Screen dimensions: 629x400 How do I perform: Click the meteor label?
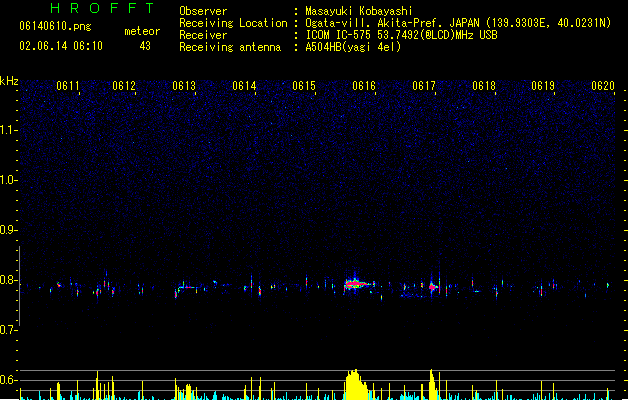tap(142, 31)
